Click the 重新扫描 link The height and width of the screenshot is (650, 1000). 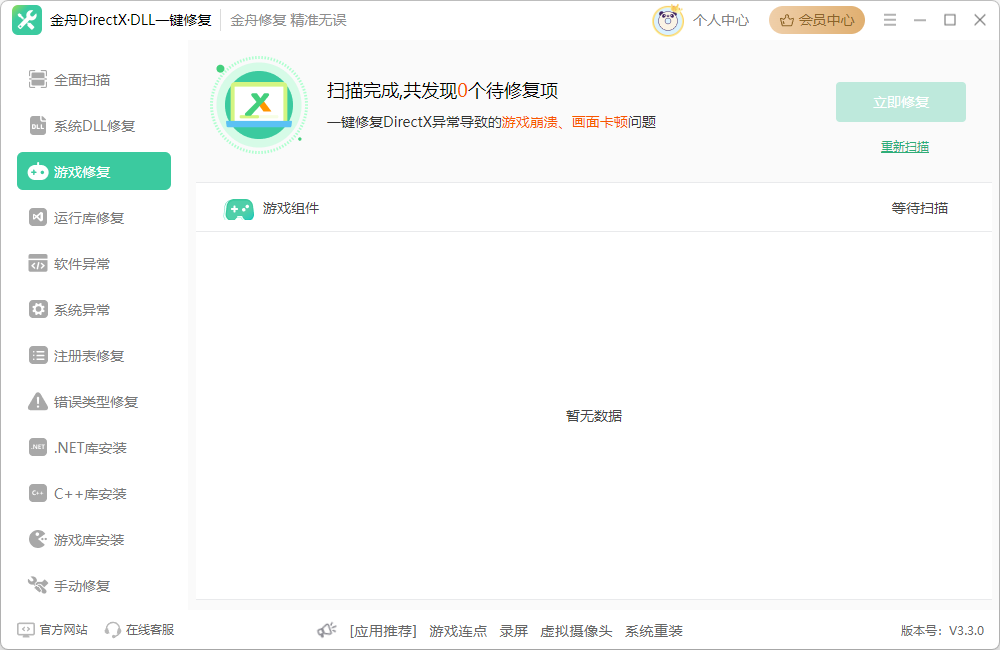click(904, 147)
